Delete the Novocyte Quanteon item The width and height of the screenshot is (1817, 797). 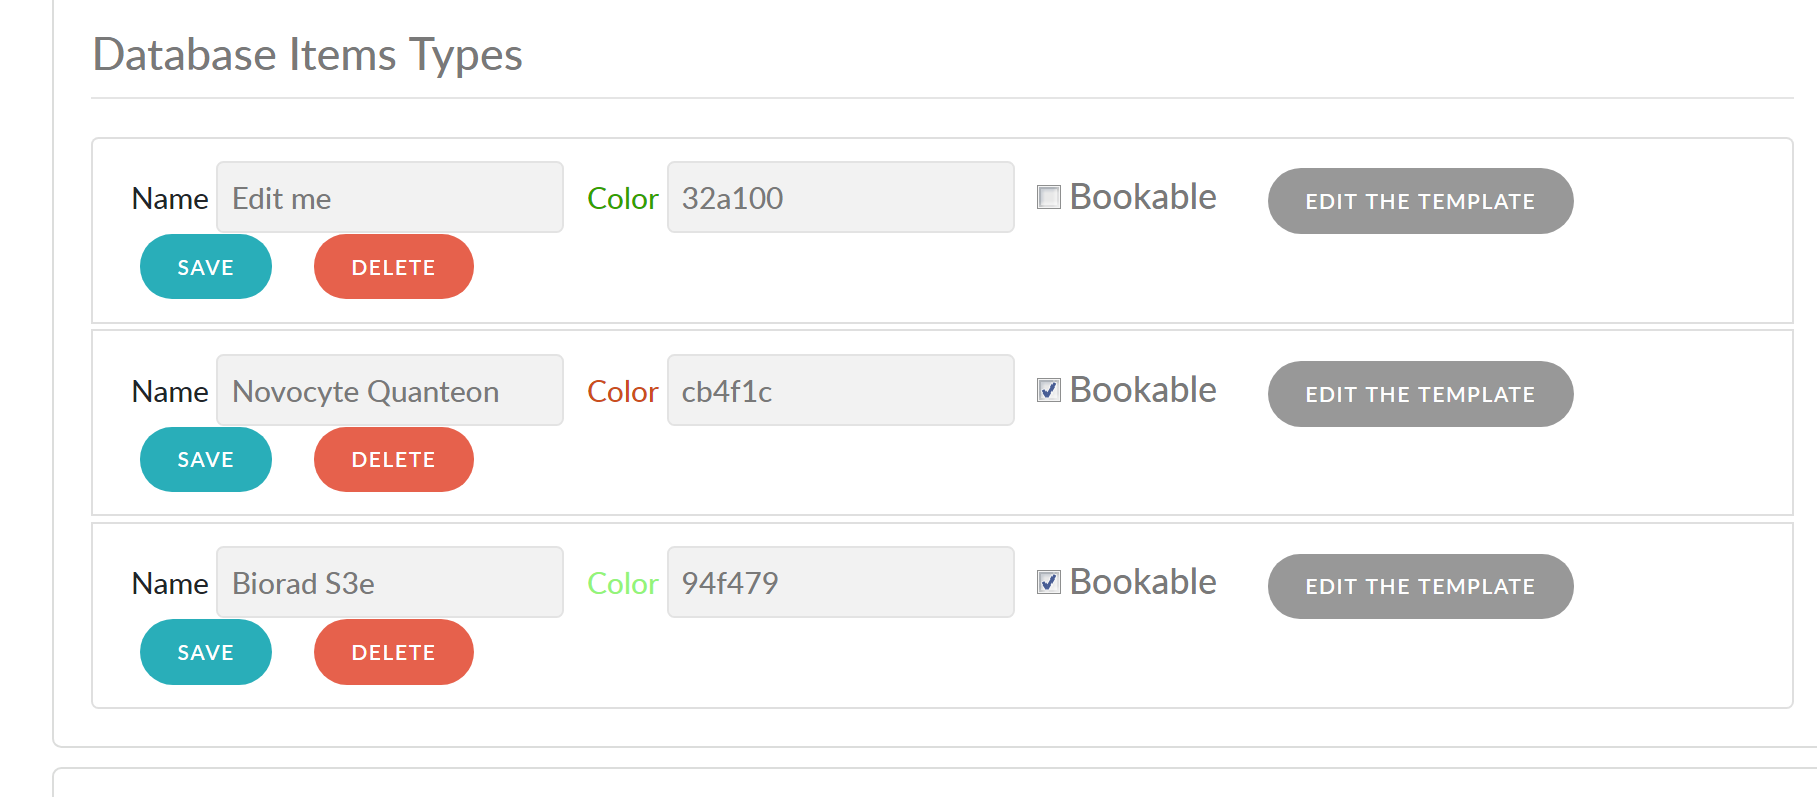(393, 459)
